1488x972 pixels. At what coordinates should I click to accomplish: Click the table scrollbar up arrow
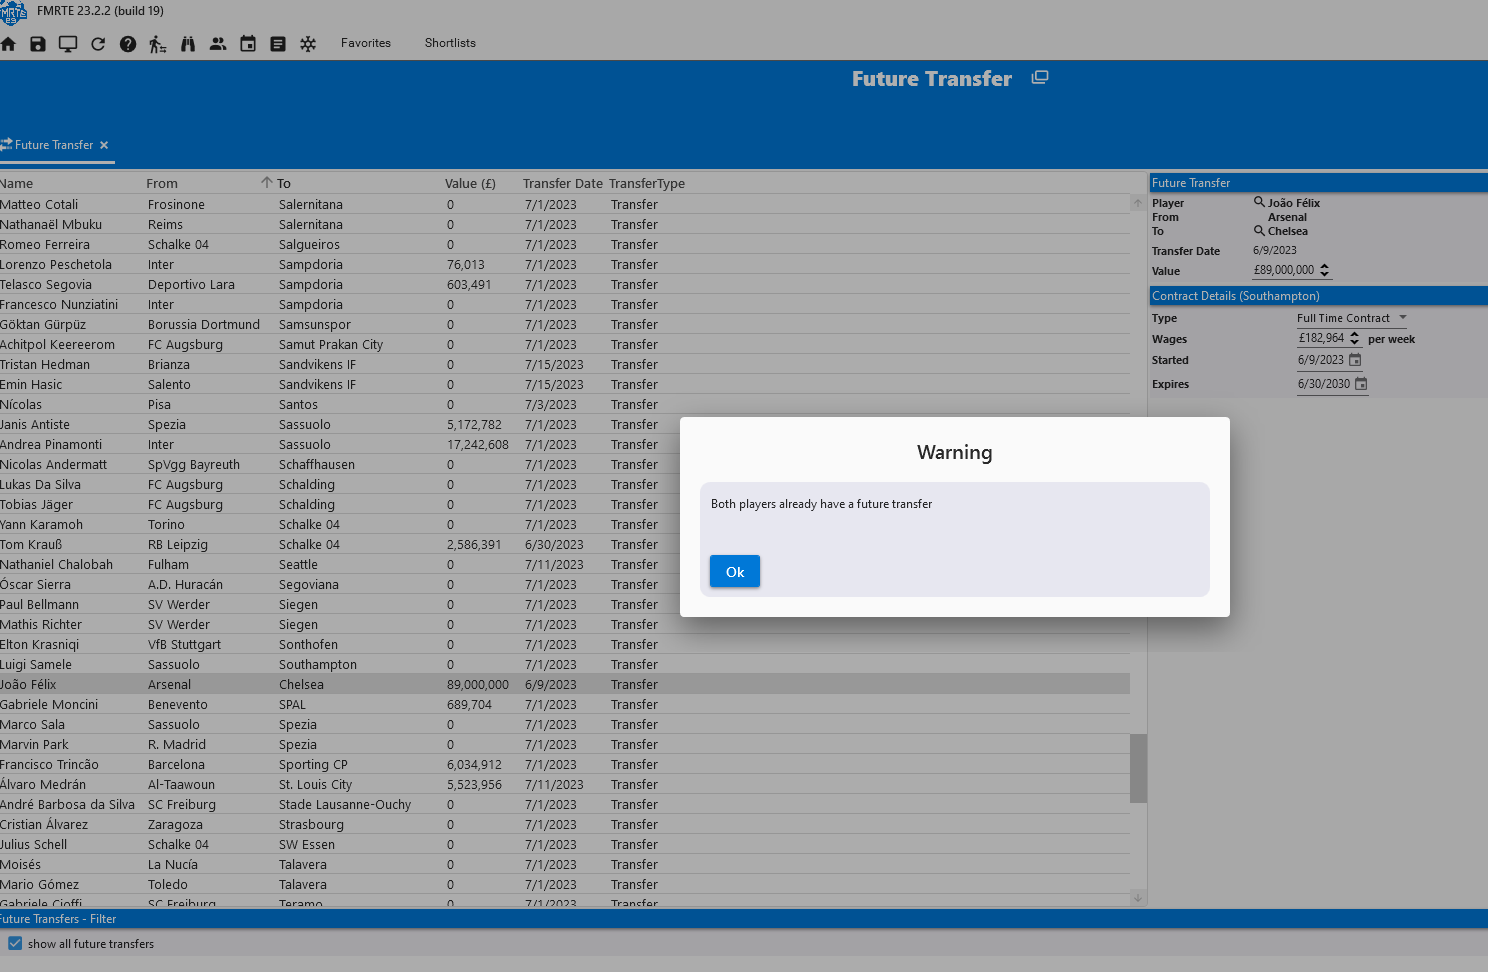tap(1138, 203)
